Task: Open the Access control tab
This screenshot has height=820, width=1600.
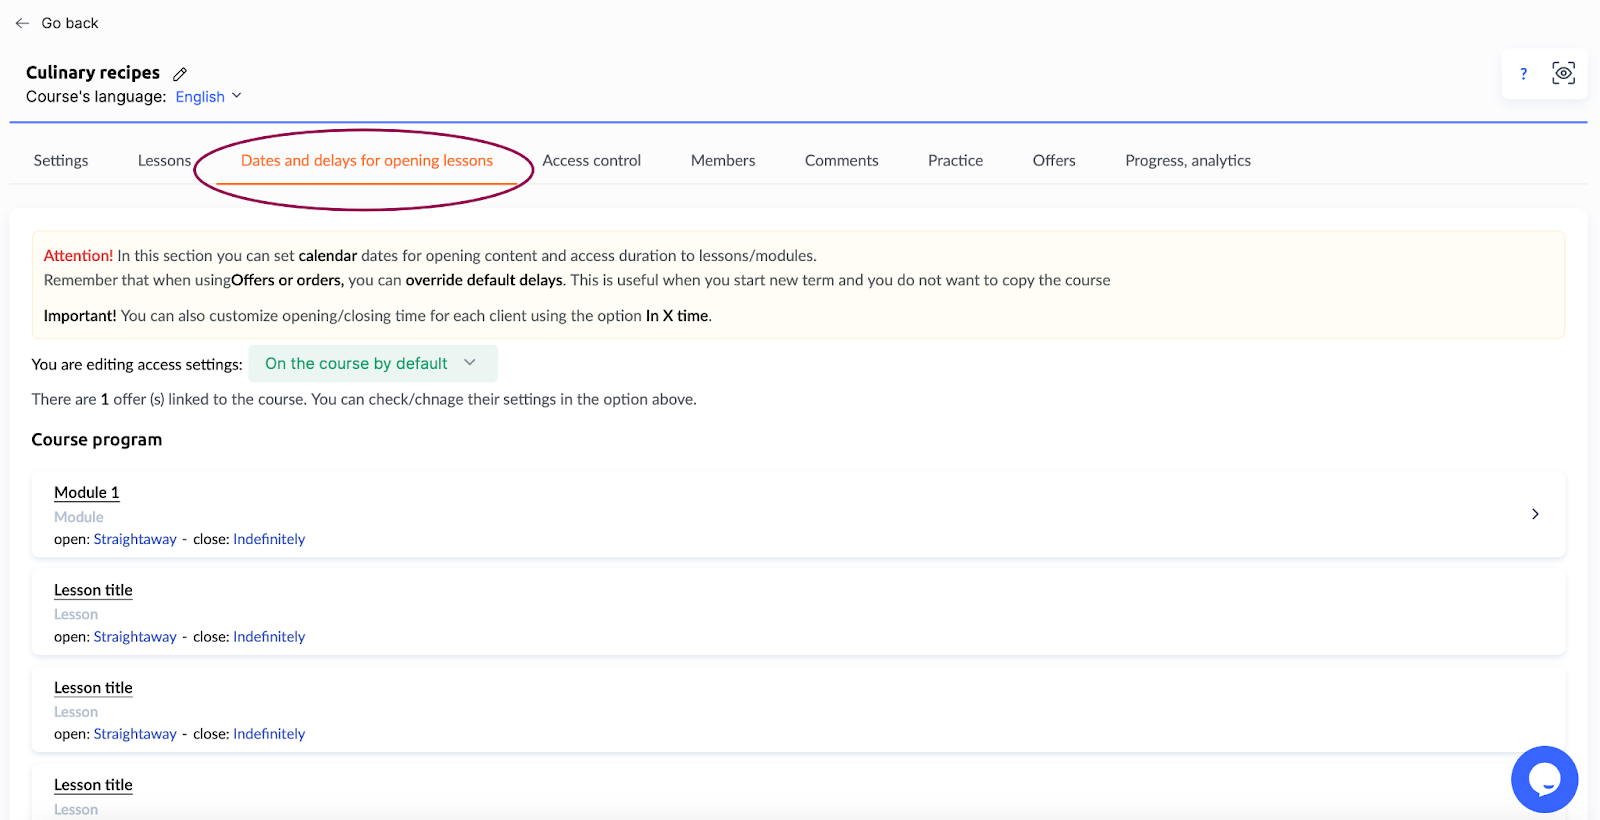Action: click(x=592, y=161)
